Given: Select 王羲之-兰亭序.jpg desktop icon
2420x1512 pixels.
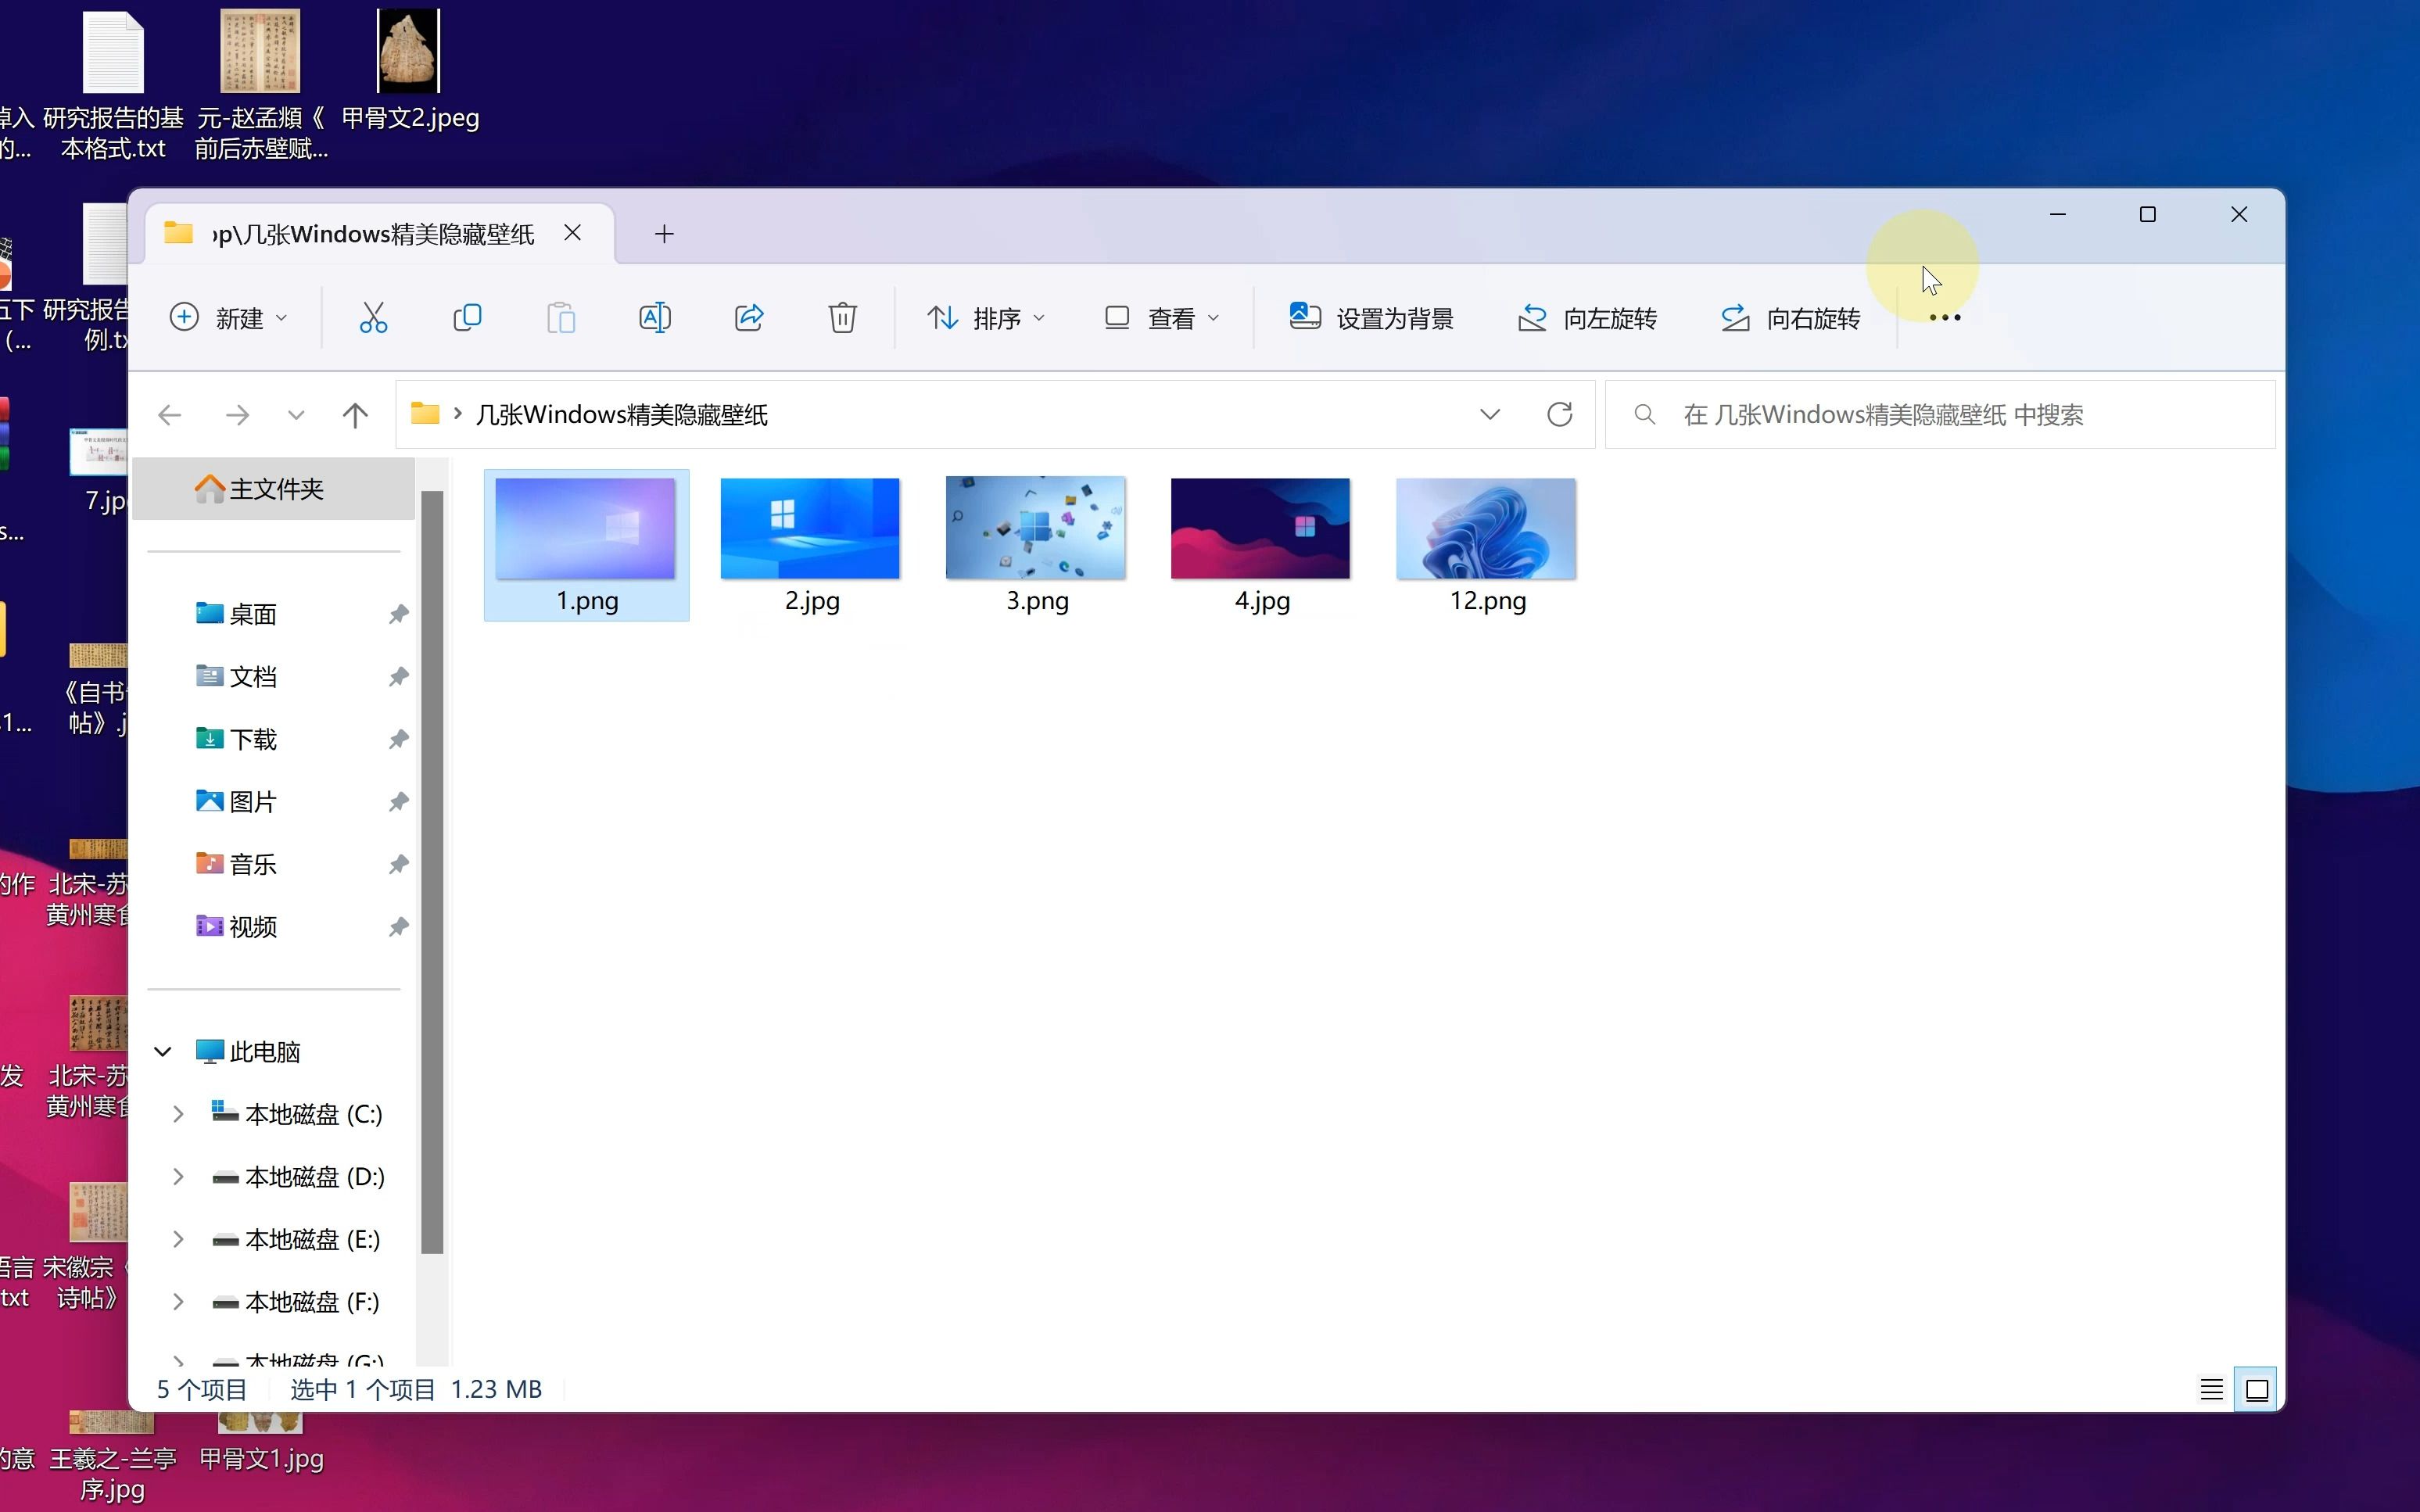Looking at the screenshot, I should point(112,1458).
